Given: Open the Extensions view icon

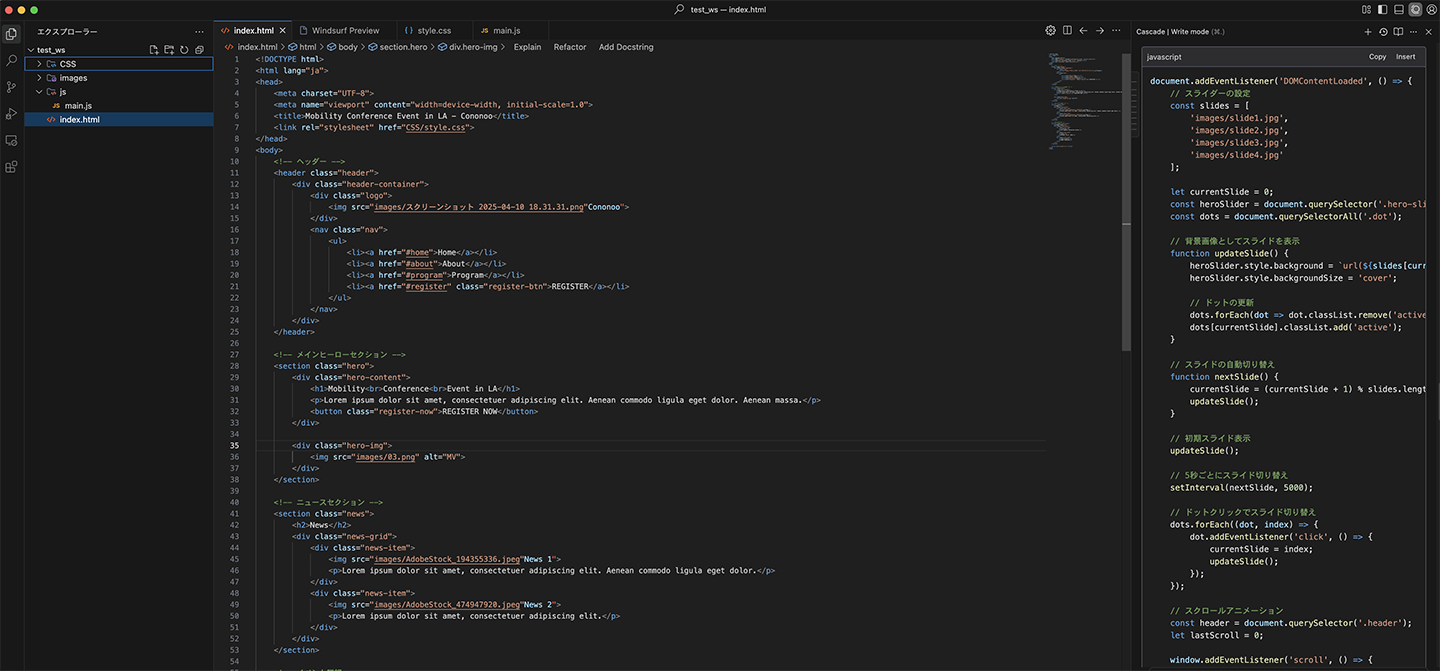Looking at the screenshot, I should [x=12, y=167].
